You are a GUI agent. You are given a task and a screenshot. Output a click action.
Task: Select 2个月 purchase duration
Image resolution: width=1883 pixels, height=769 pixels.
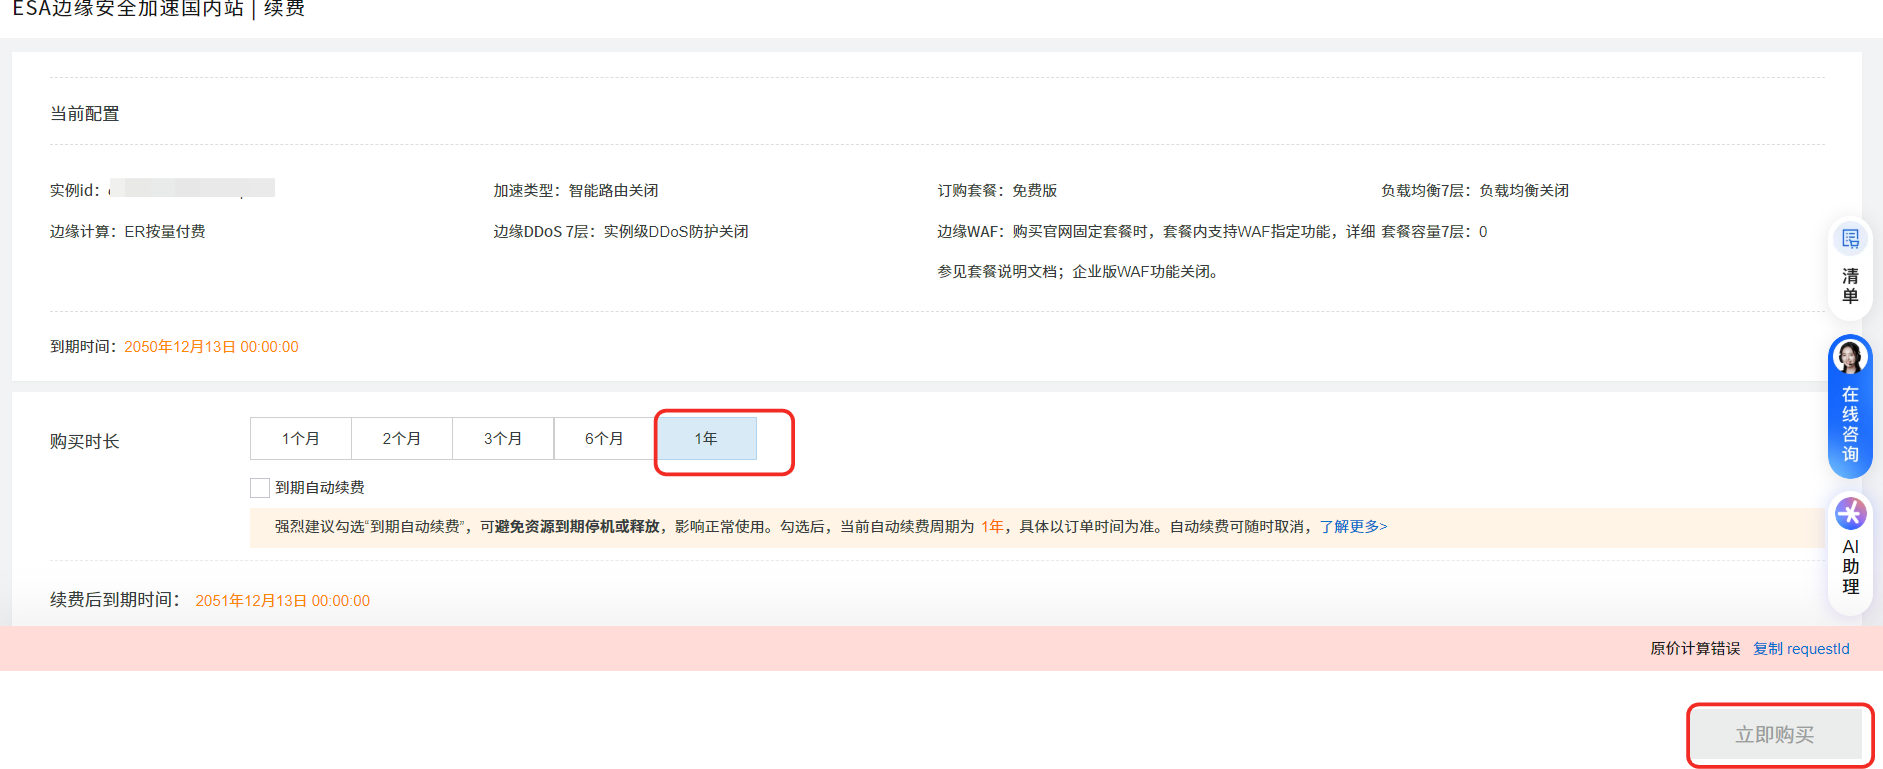[402, 438]
